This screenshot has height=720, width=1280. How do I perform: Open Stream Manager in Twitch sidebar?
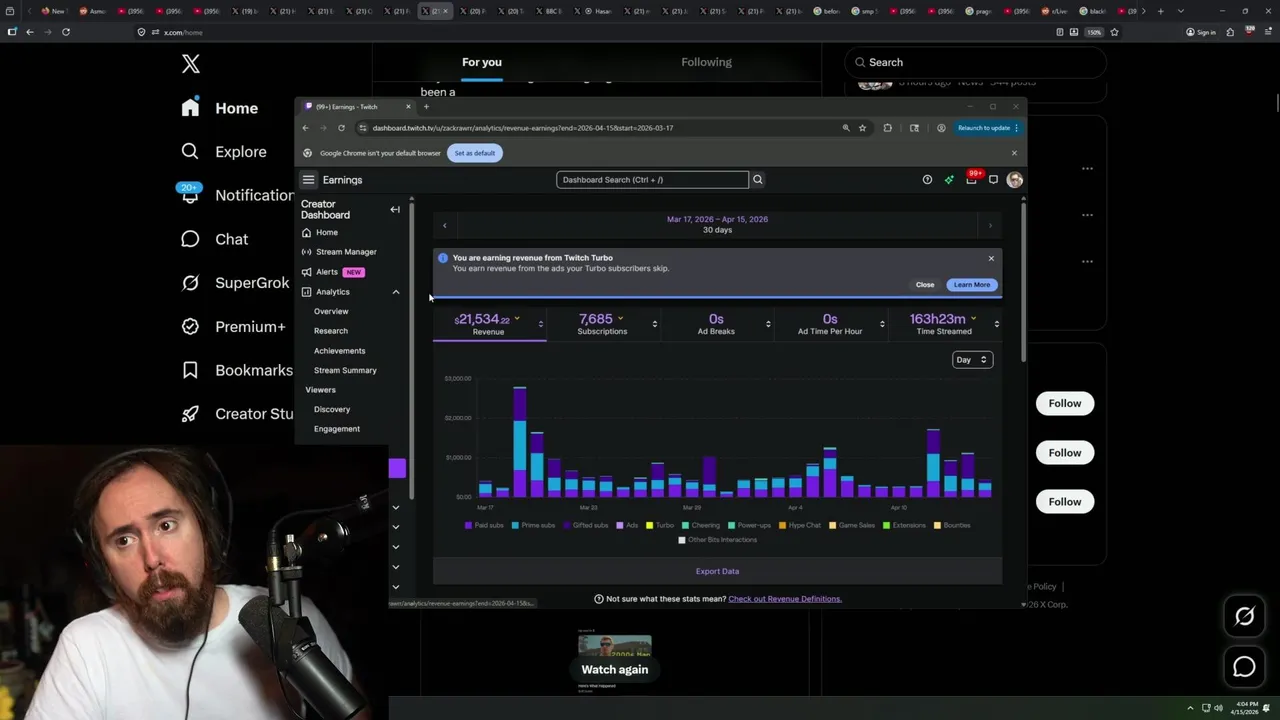coord(339,252)
